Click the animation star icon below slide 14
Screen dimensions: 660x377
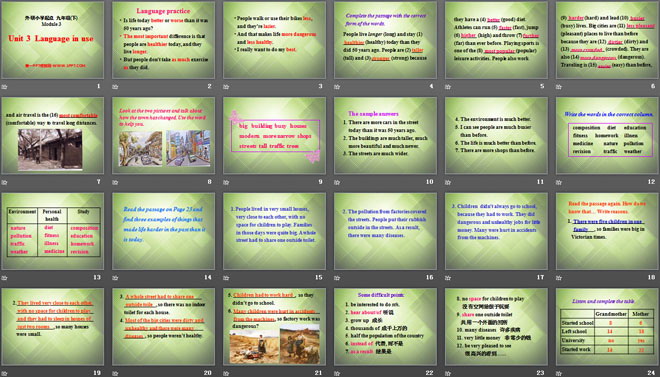click(x=115, y=278)
